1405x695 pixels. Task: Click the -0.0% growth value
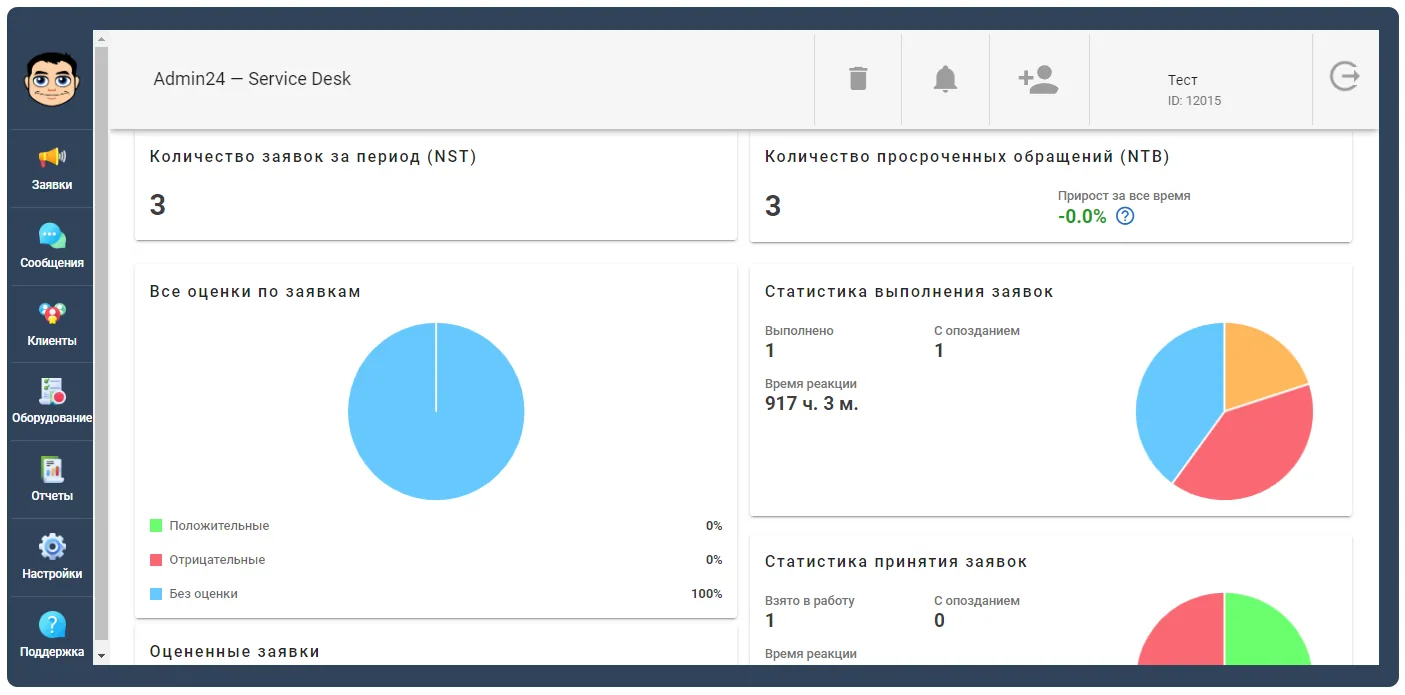(1082, 216)
